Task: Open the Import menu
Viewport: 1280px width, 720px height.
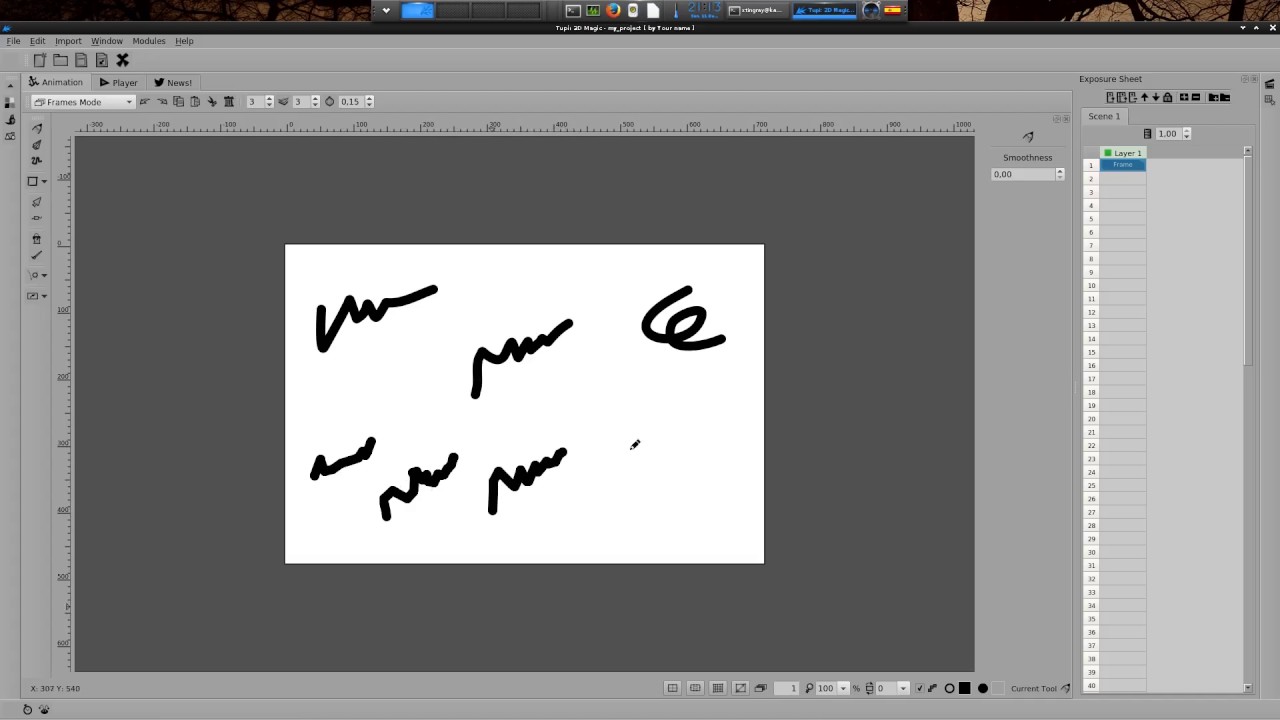Action: (68, 41)
